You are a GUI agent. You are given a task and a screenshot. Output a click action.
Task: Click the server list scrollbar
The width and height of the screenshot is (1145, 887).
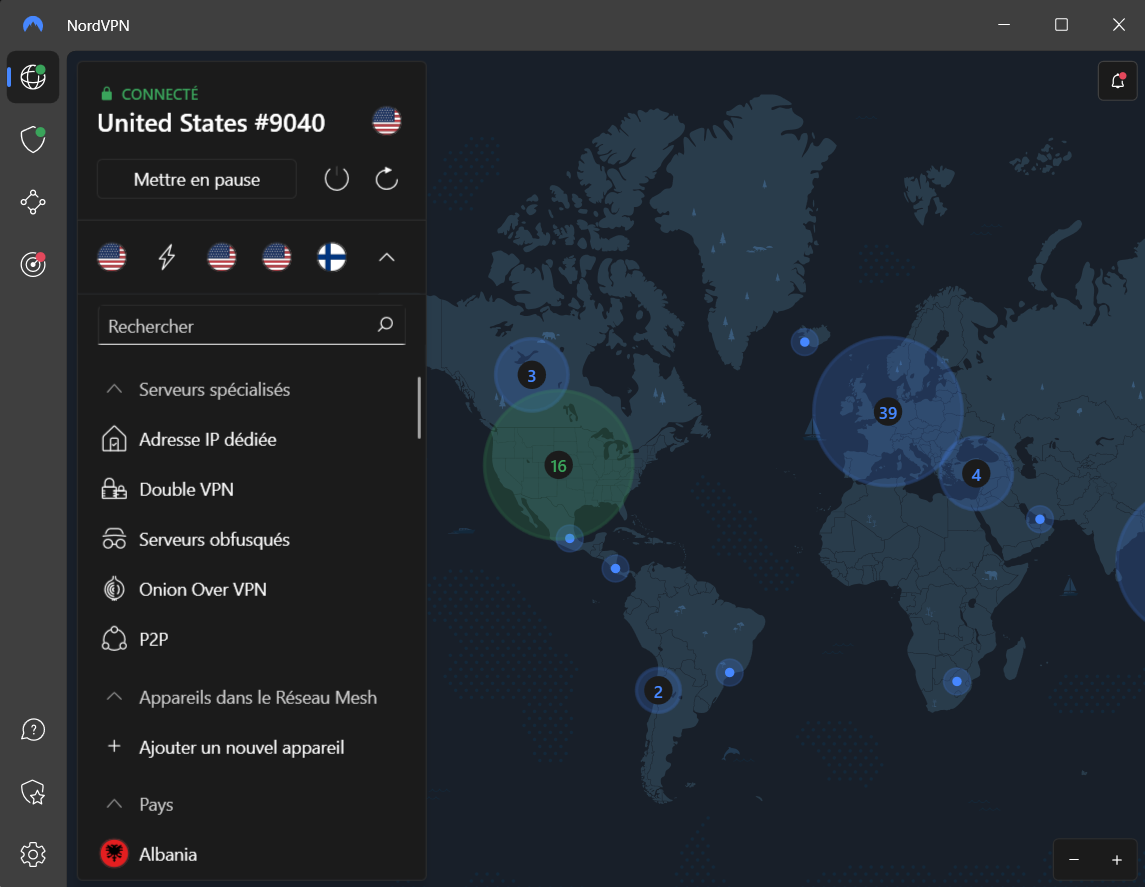[x=419, y=407]
